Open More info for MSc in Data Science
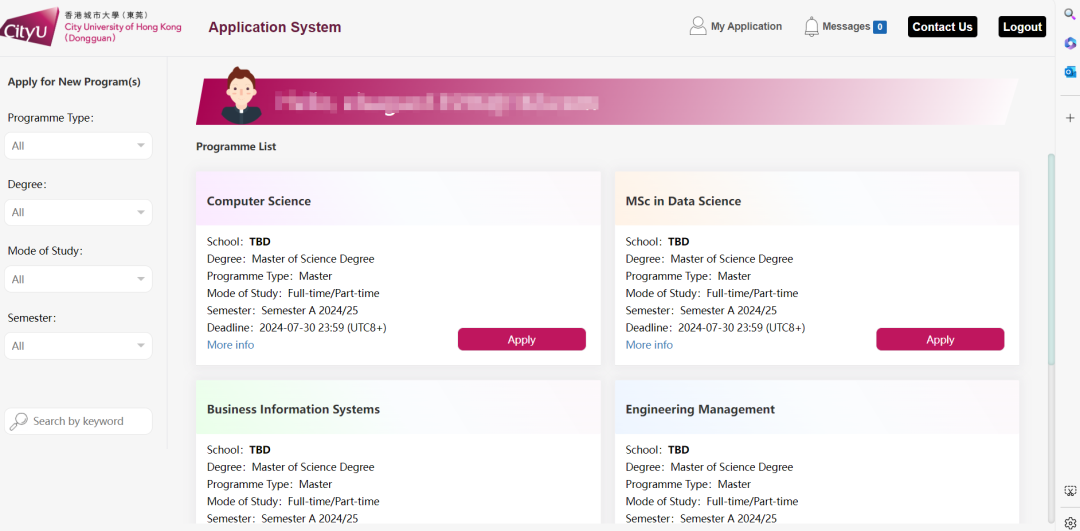The width and height of the screenshot is (1080, 531). pyautogui.click(x=649, y=344)
